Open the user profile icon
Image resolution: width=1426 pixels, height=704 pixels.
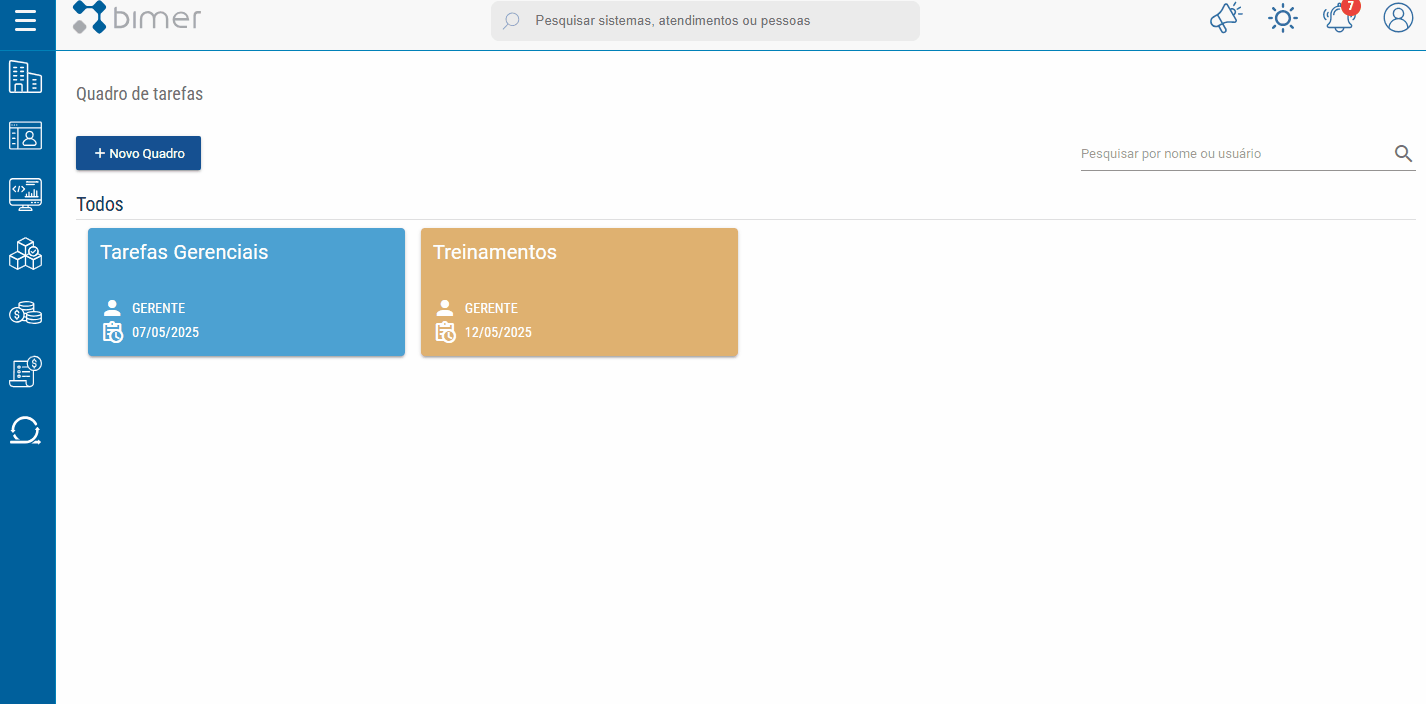1398,18
